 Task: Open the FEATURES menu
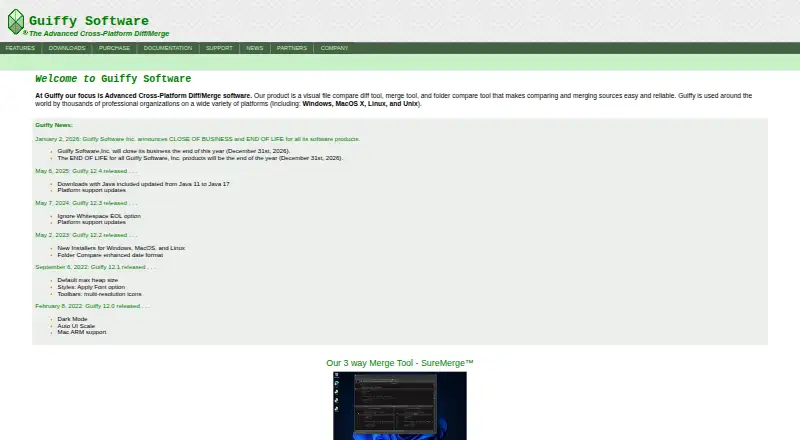tap(20, 48)
